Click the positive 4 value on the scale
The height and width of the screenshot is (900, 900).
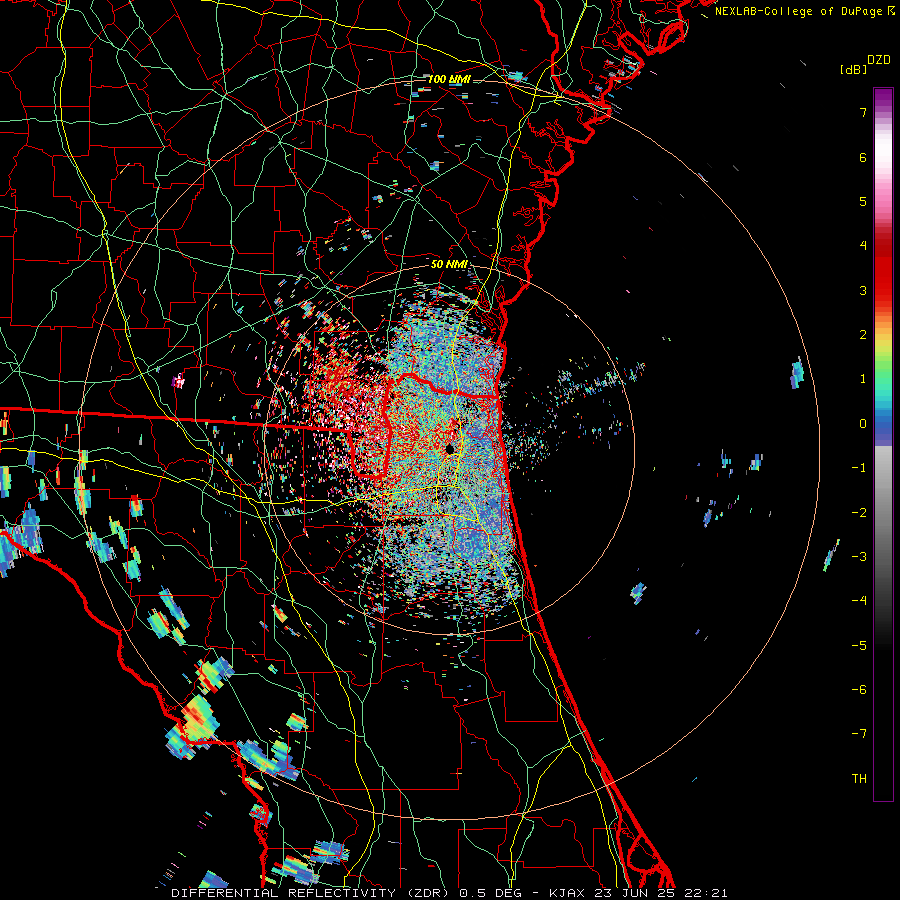pos(863,246)
